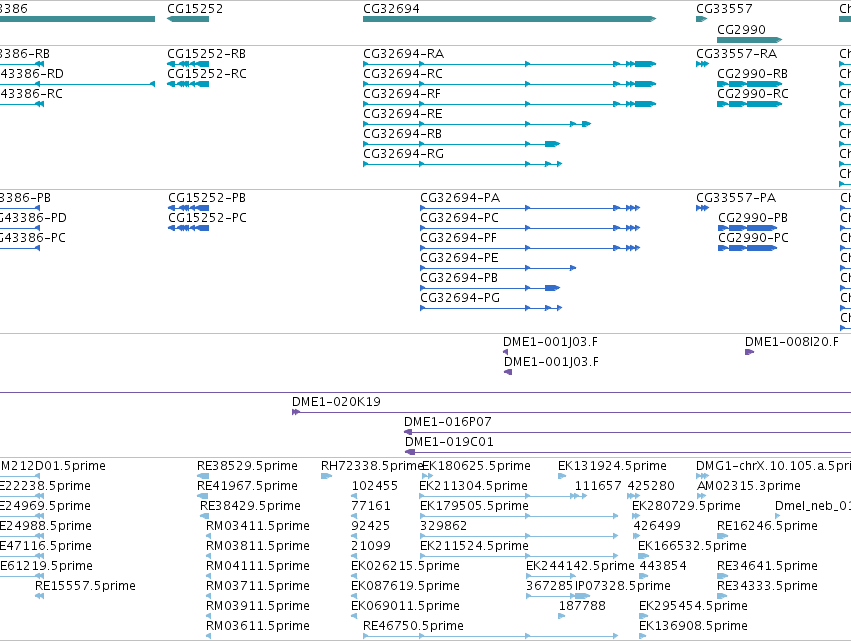
Task: Select feature labeled 102455
Action: click(374, 486)
